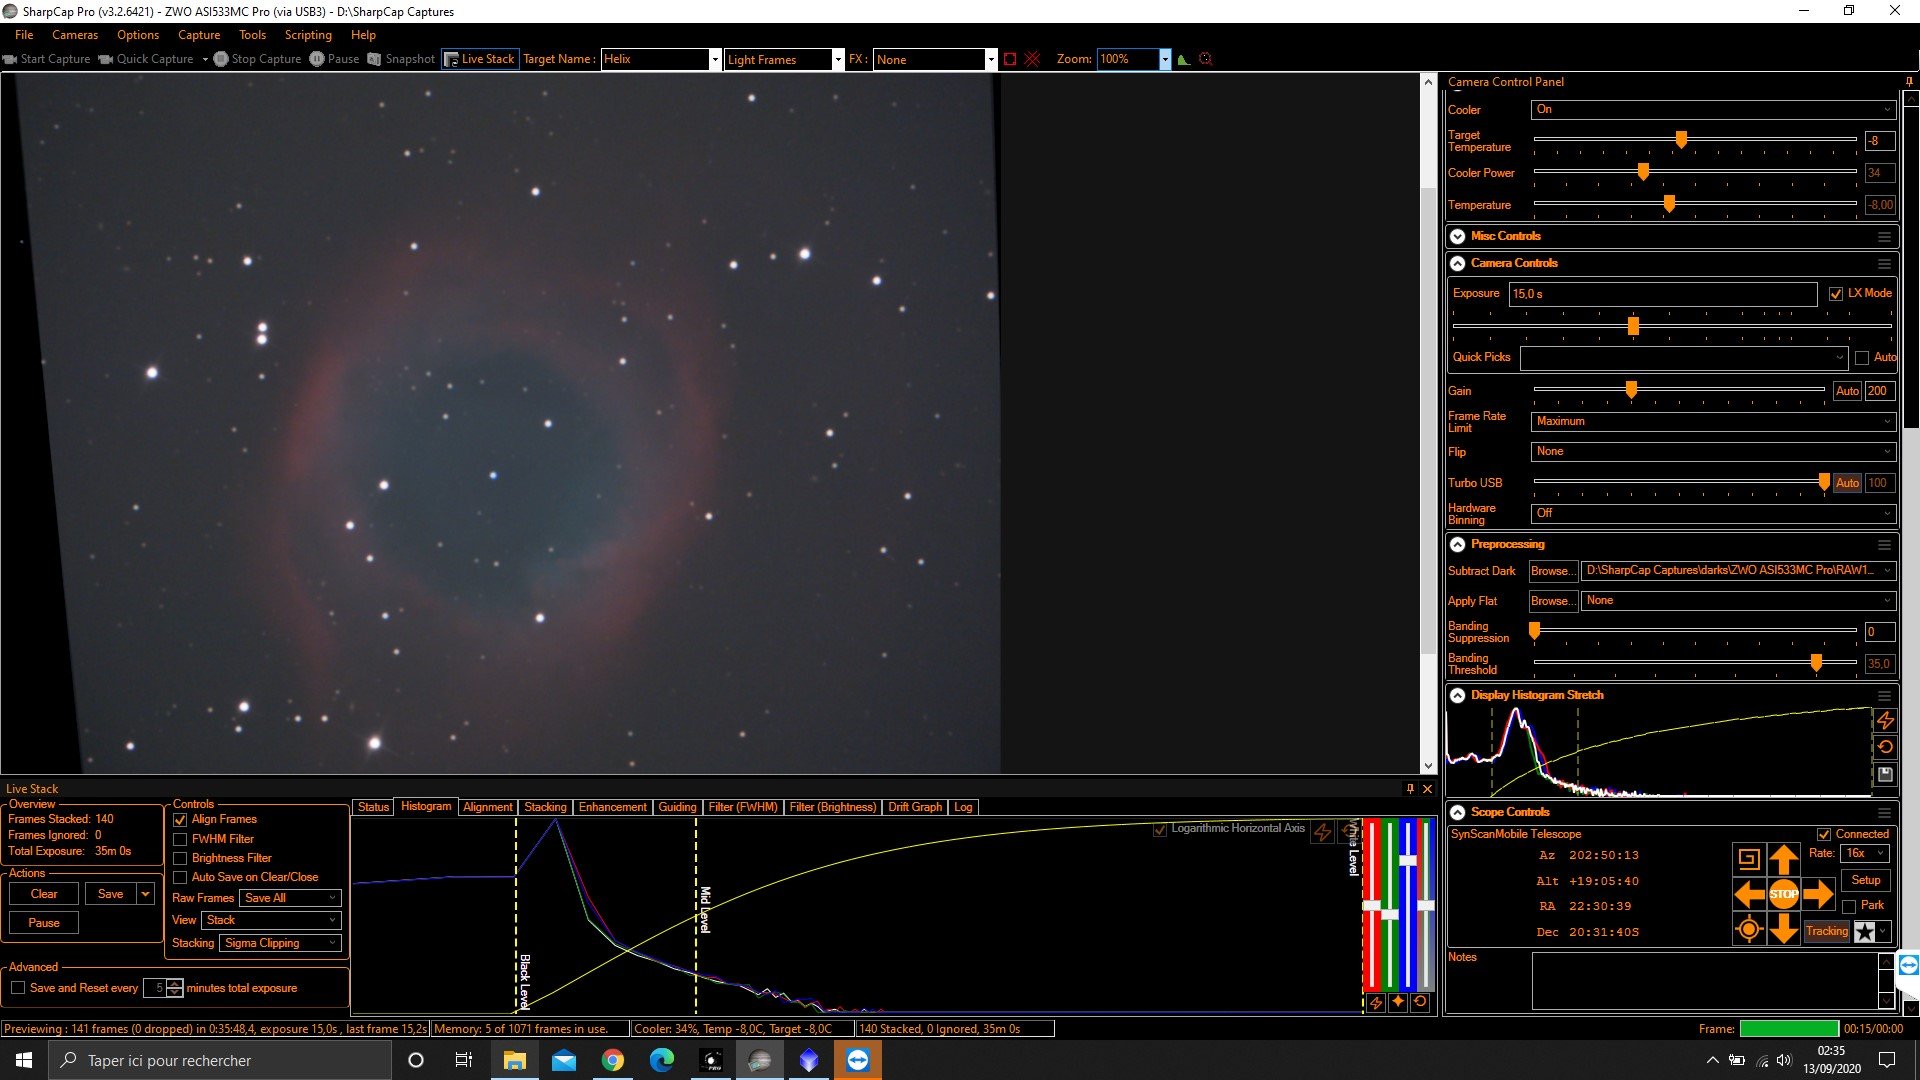Viewport: 1920px width, 1080px height.
Task: Click the green histogram icon in the toolbar
Action: click(1184, 59)
